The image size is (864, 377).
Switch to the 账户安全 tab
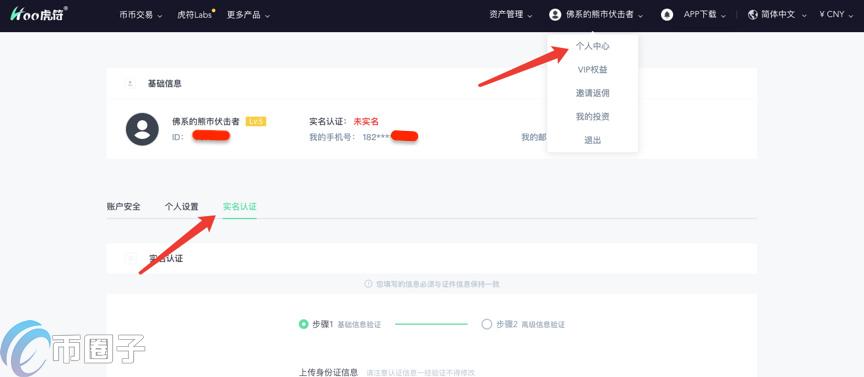tap(123, 207)
